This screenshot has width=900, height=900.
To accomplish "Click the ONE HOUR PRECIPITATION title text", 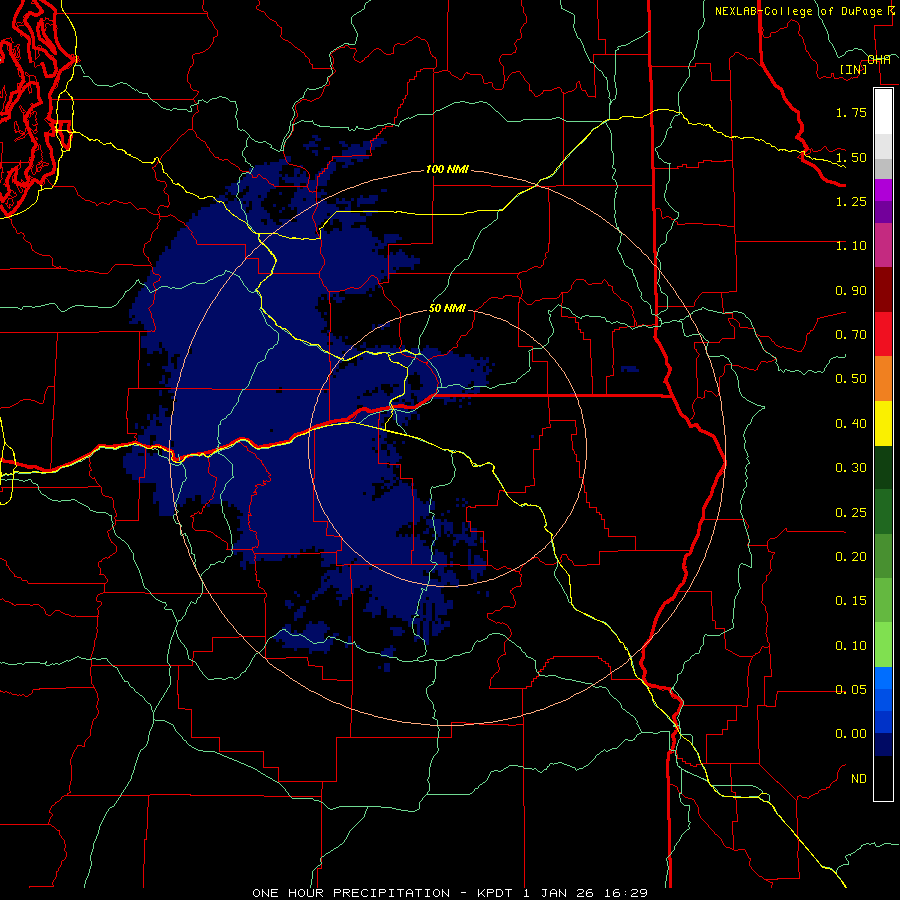I will pos(351,893).
